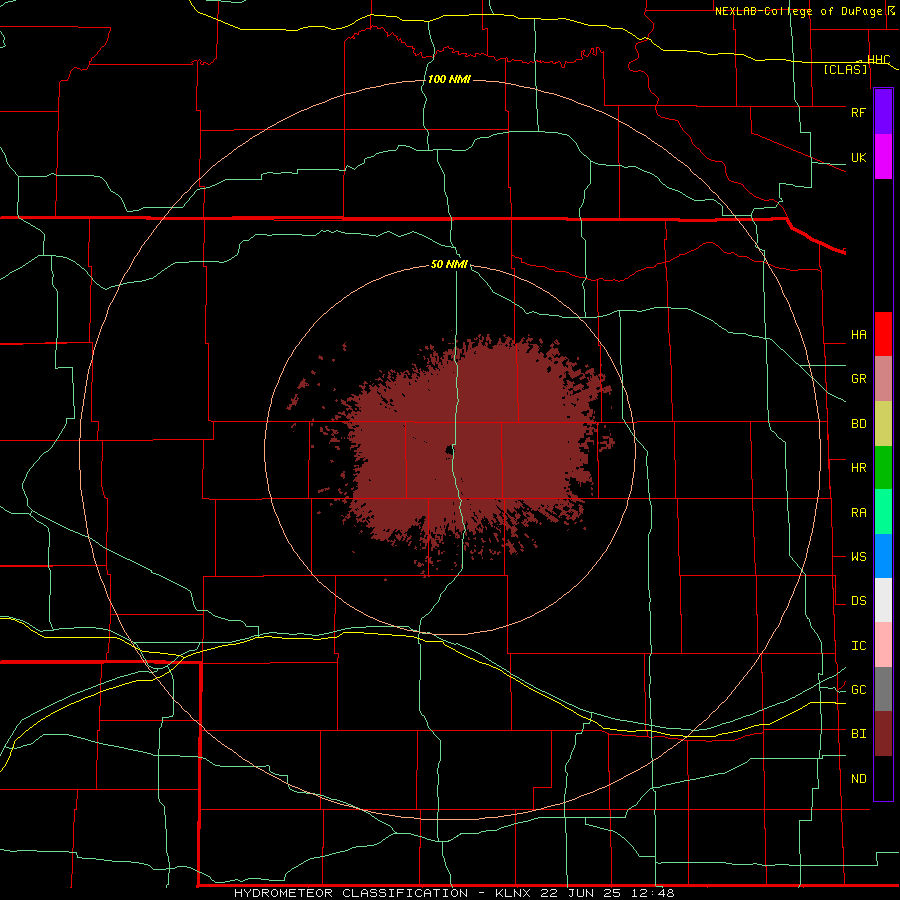The image size is (900, 900).
Task: Click the RA mint-green legend swatch
Action: (883, 512)
